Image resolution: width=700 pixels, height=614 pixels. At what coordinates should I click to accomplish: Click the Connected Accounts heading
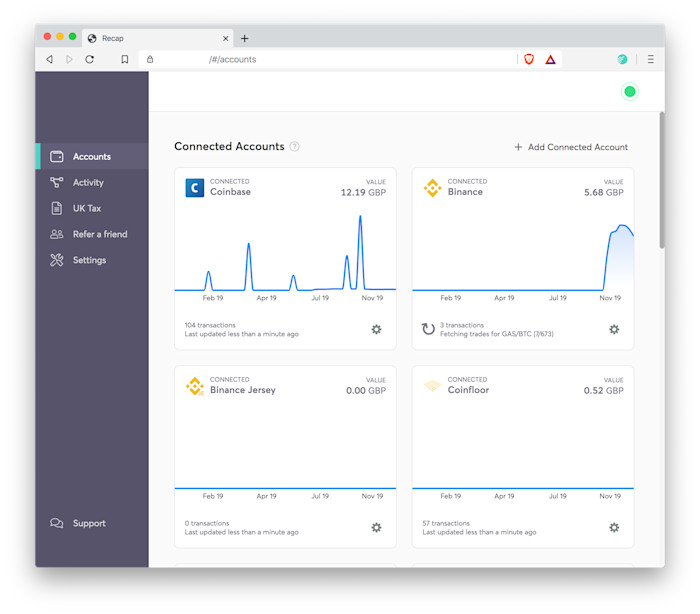pos(229,146)
